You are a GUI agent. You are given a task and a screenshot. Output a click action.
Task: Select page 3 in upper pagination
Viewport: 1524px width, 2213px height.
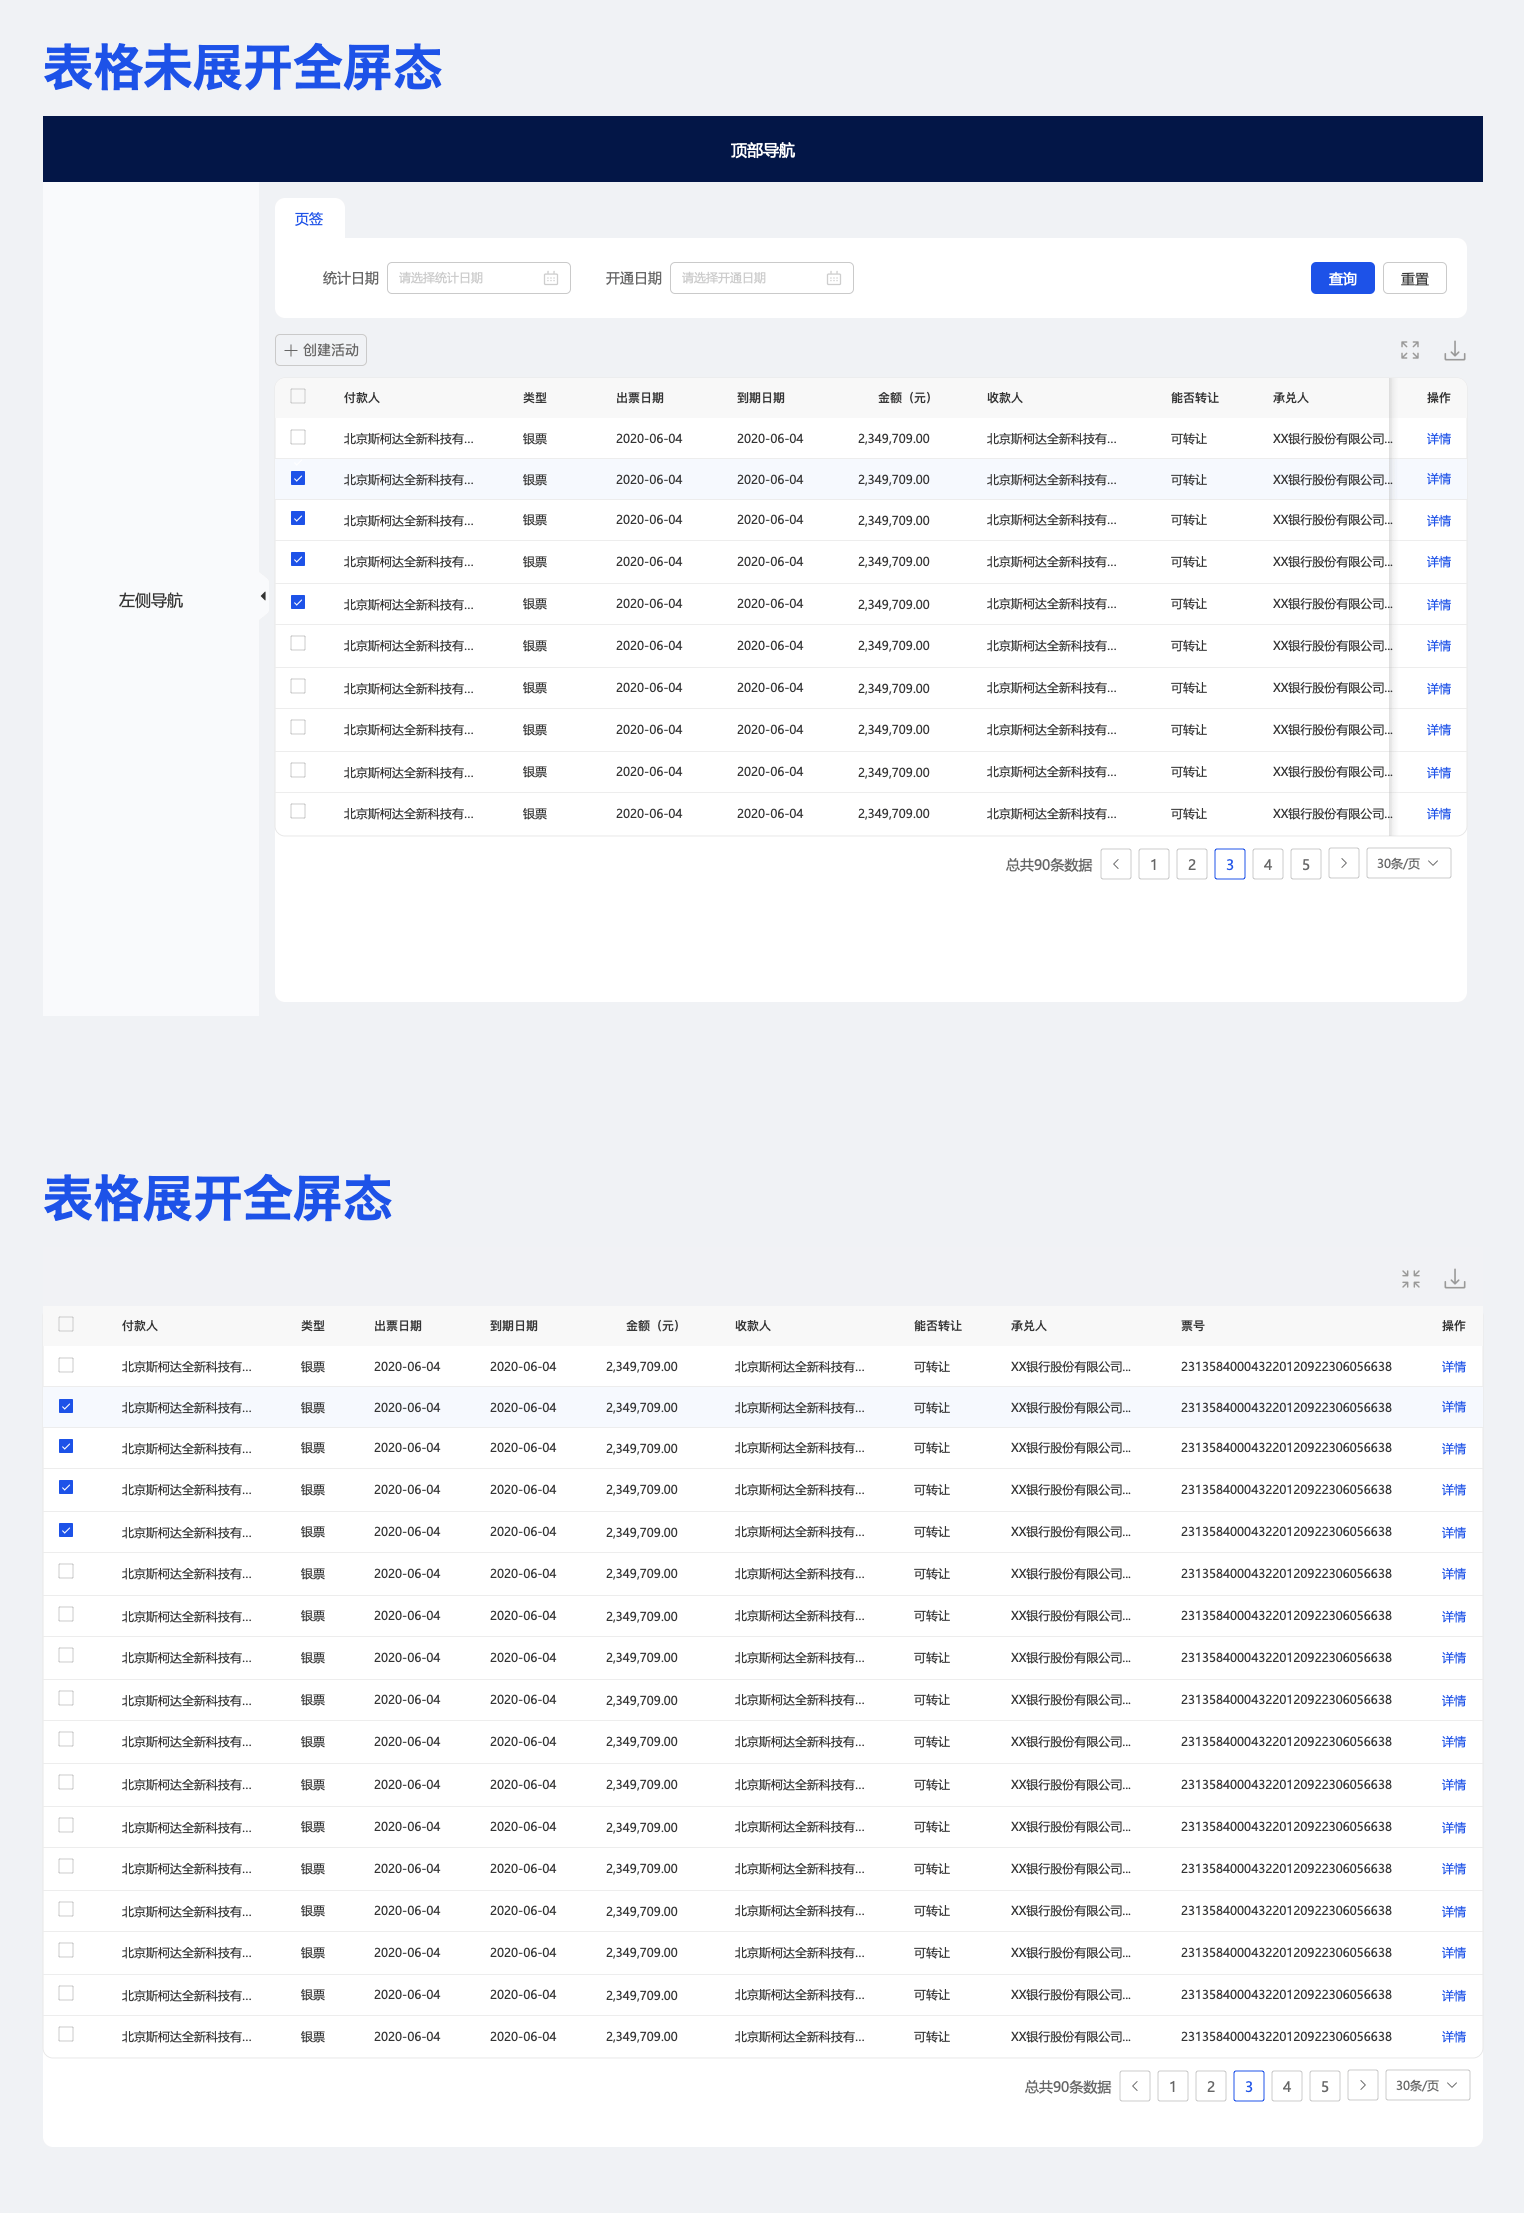1230,864
